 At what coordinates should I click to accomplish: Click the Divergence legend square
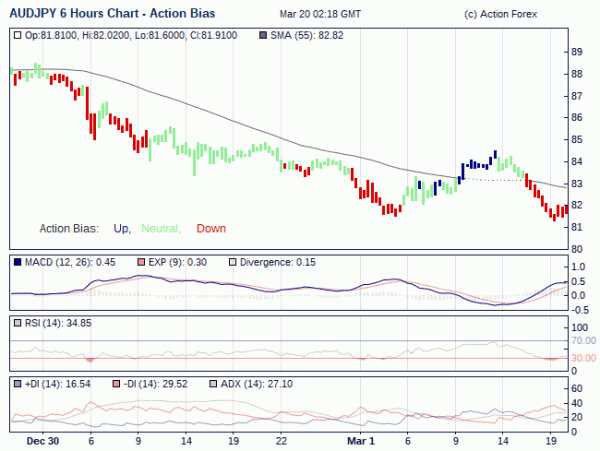(x=232, y=262)
